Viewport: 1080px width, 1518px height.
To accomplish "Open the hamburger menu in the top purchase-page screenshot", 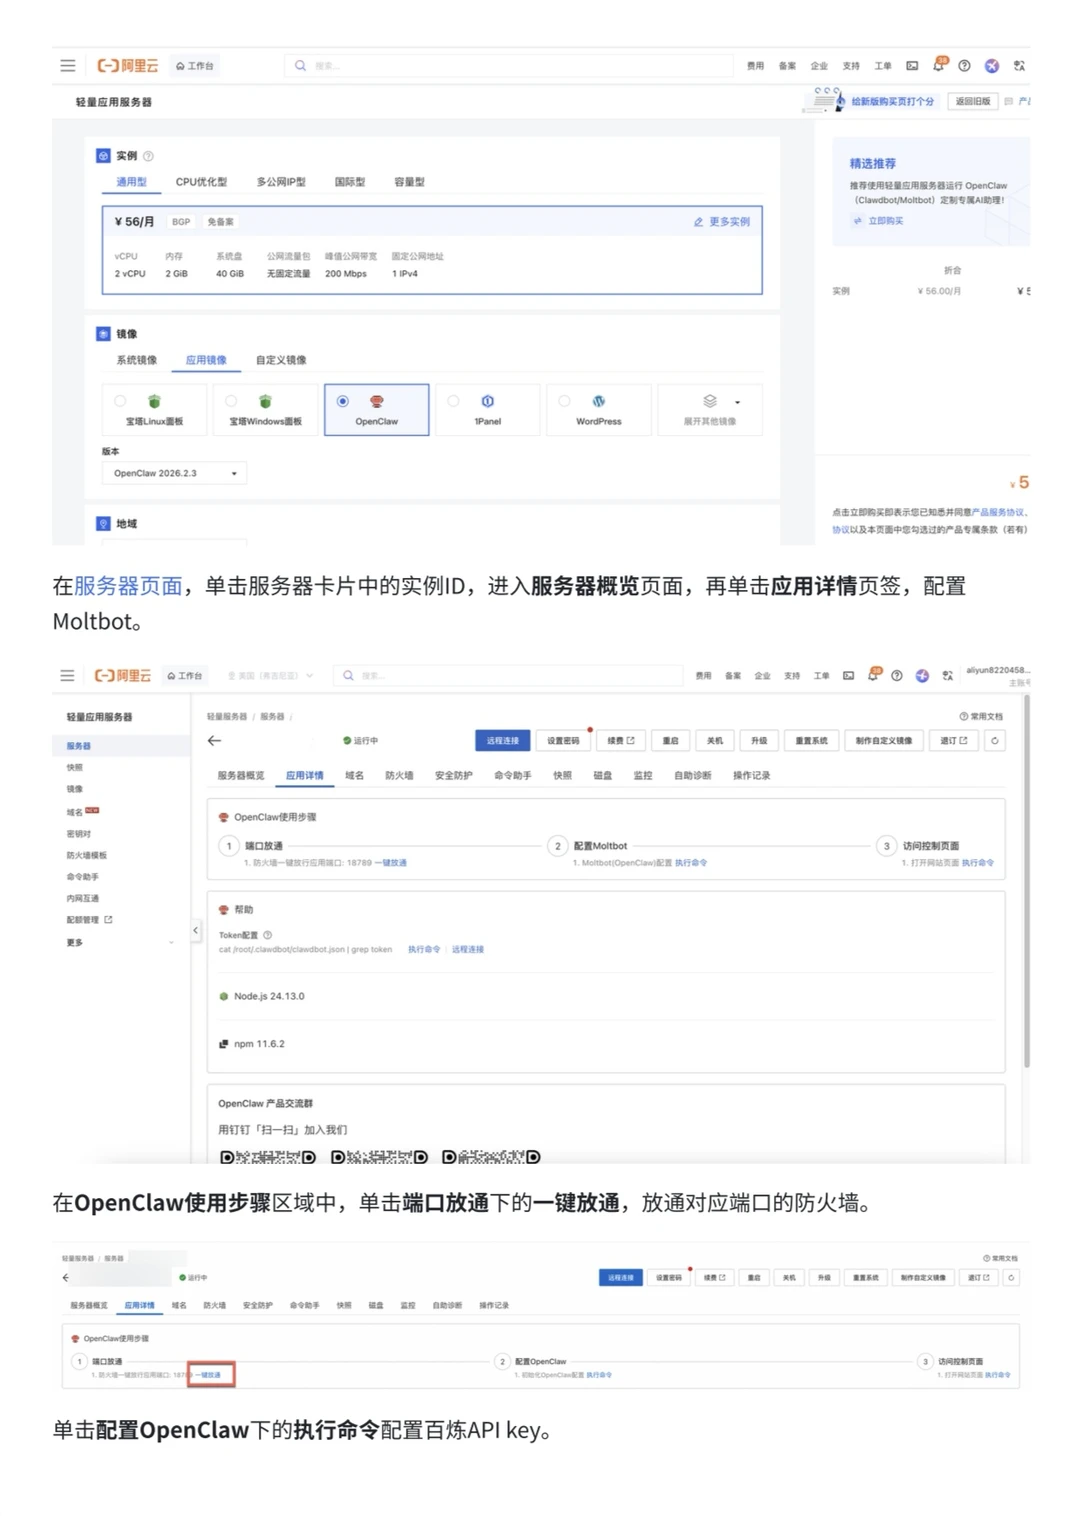I will pos(68,66).
